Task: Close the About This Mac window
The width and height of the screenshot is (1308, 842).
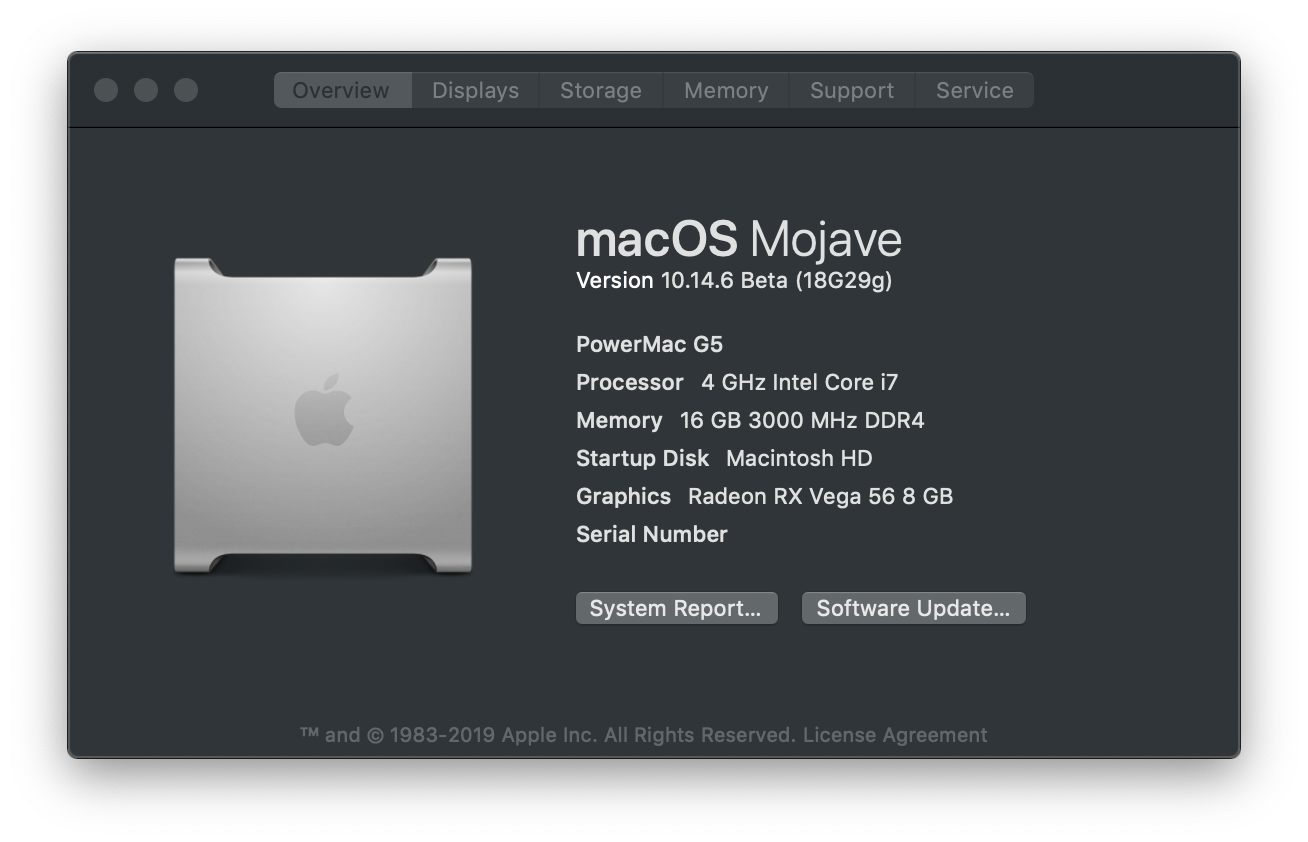Action: click(106, 90)
